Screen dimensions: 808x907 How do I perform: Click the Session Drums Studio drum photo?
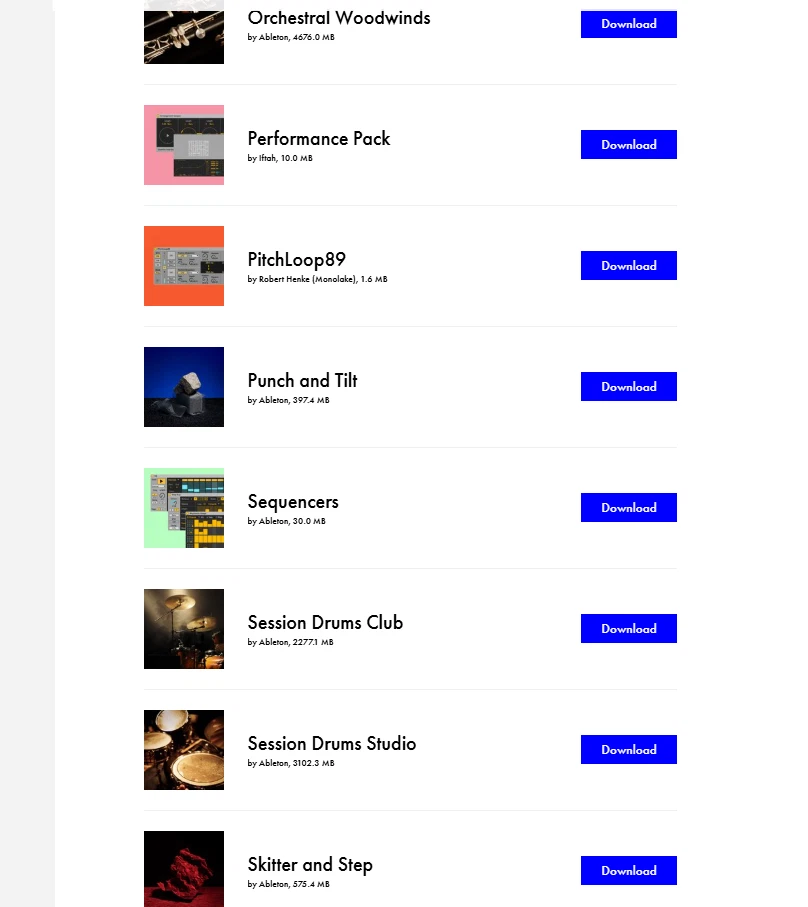(x=184, y=750)
